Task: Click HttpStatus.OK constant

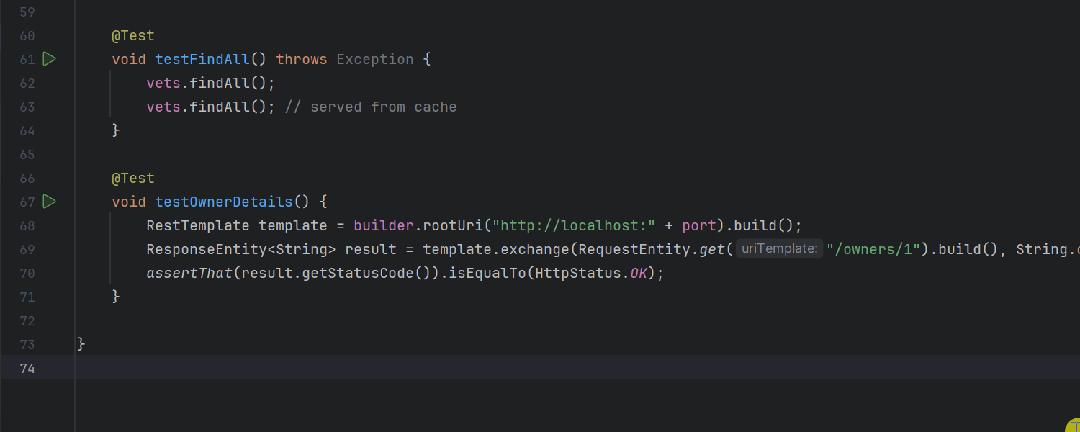Action: pyautogui.click(x=592, y=273)
